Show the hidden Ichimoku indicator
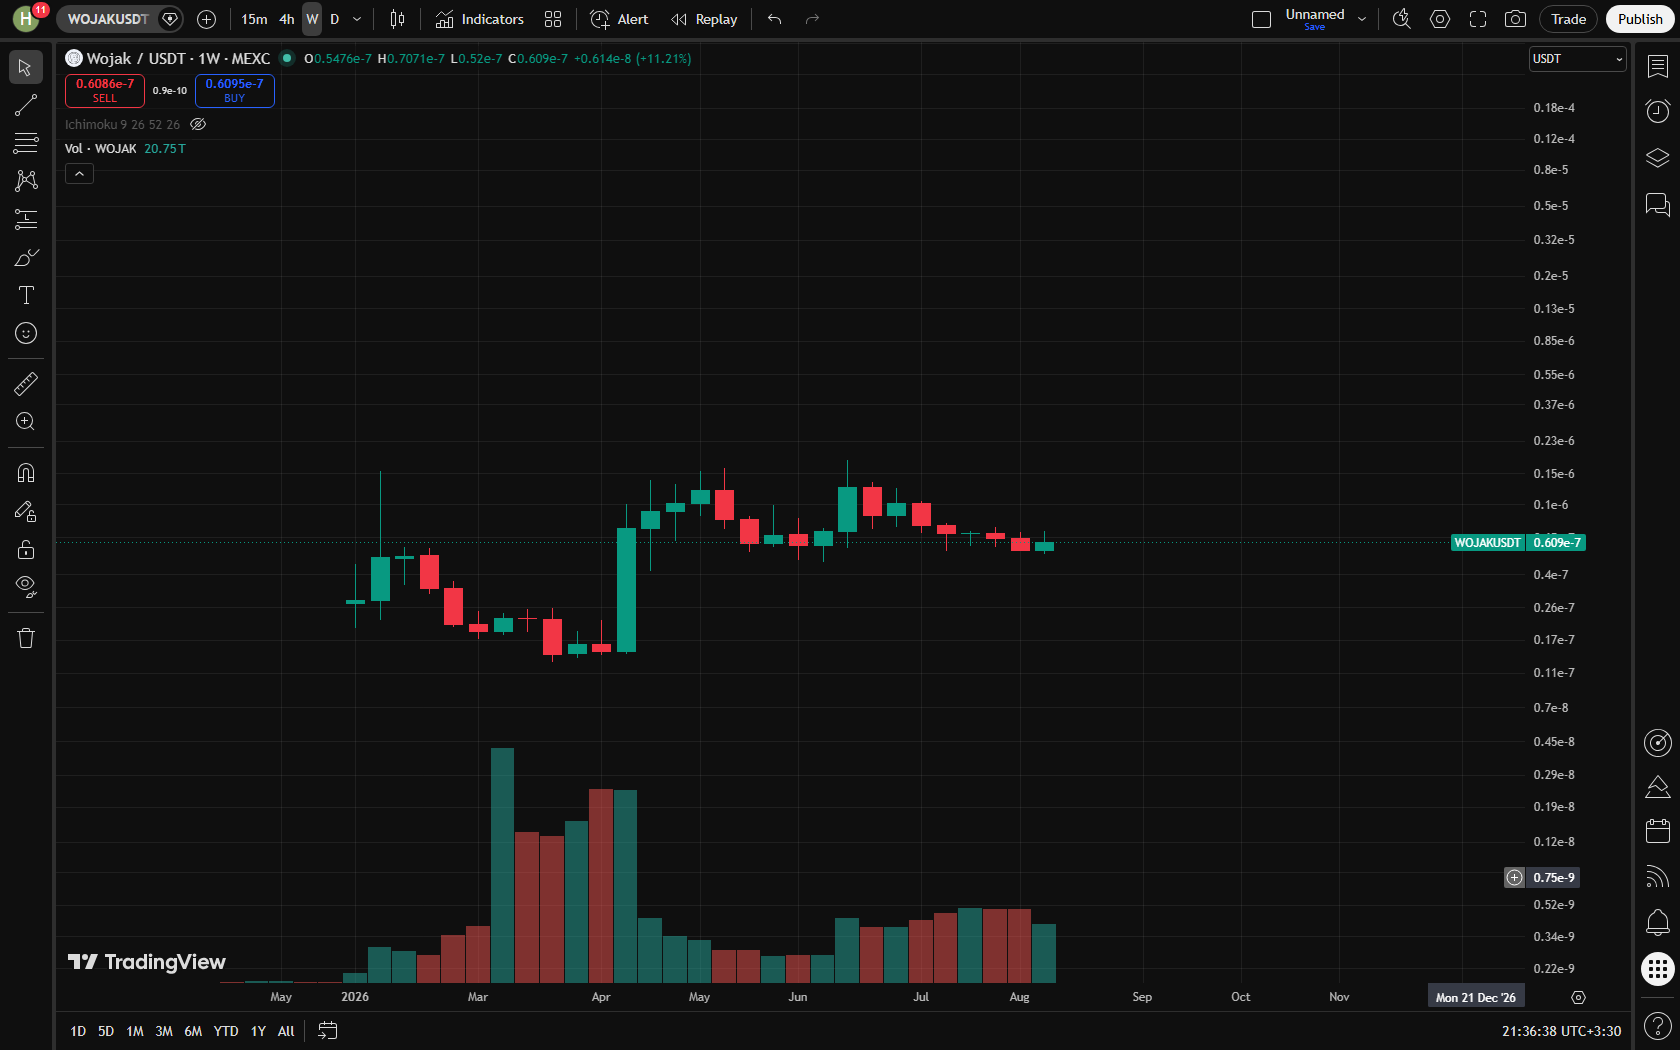The image size is (1680, 1050). (x=198, y=125)
